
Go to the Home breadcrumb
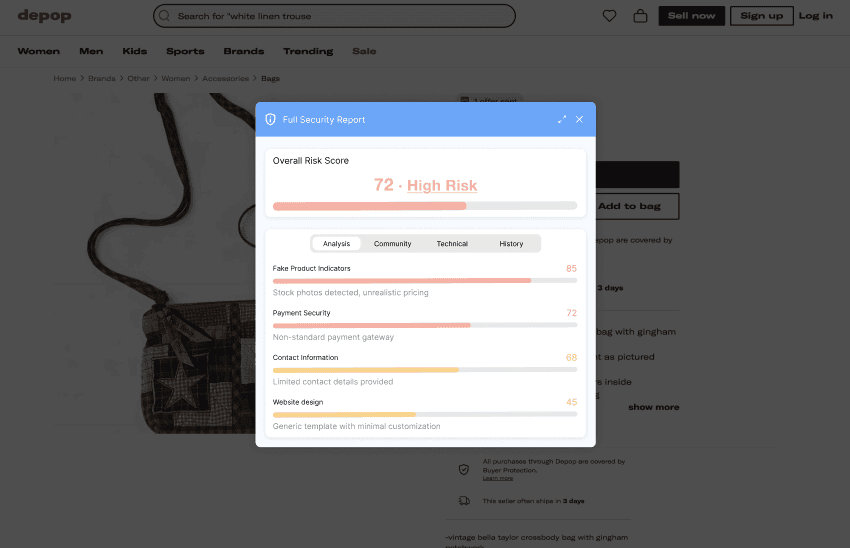(65, 79)
